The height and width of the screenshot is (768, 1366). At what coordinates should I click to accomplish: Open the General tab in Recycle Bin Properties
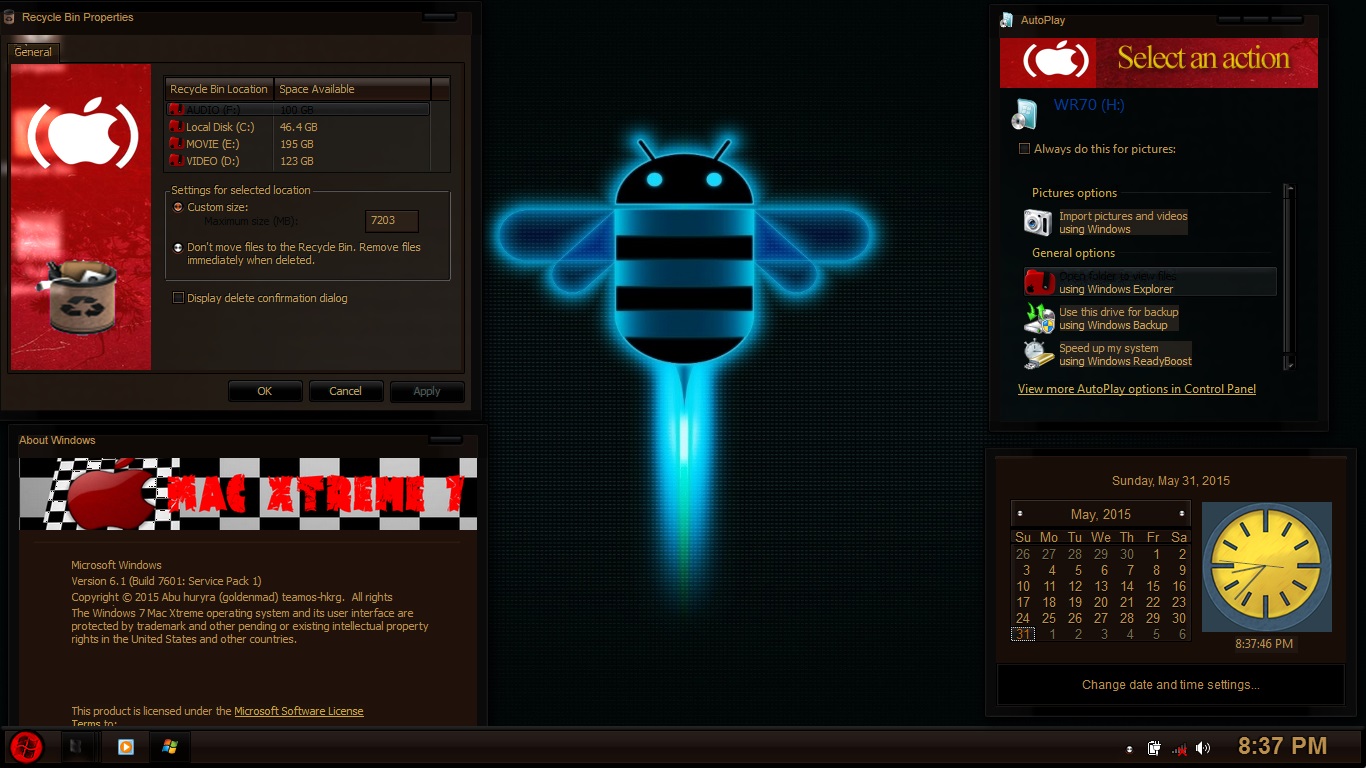point(33,52)
